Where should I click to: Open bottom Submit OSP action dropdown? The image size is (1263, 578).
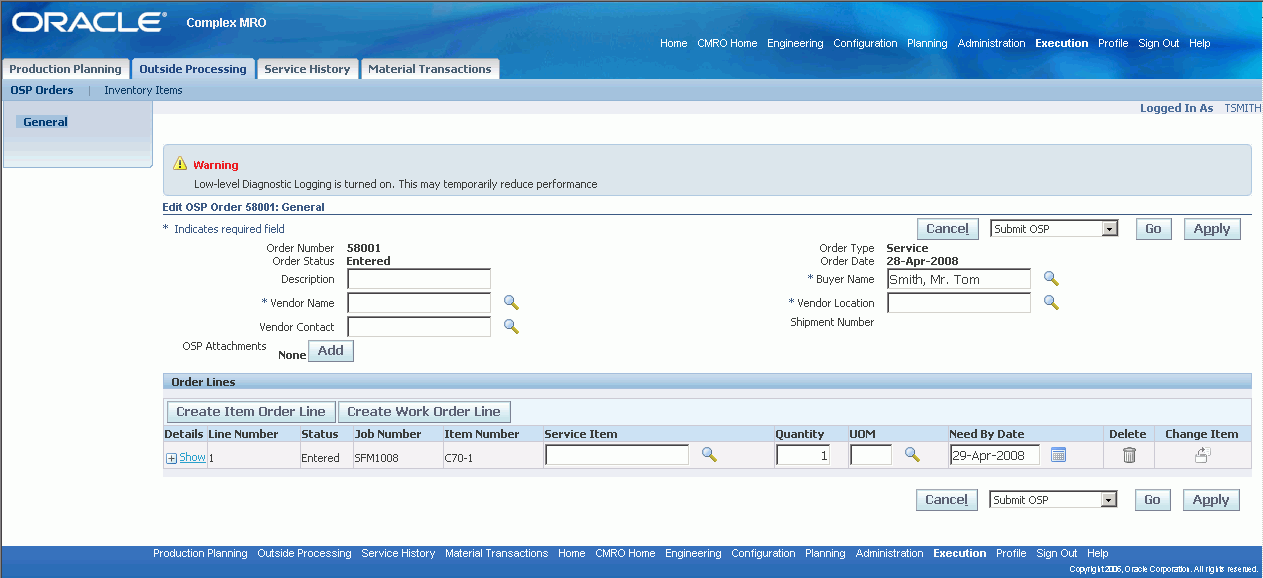pyautogui.click(x=1053, y=500)
